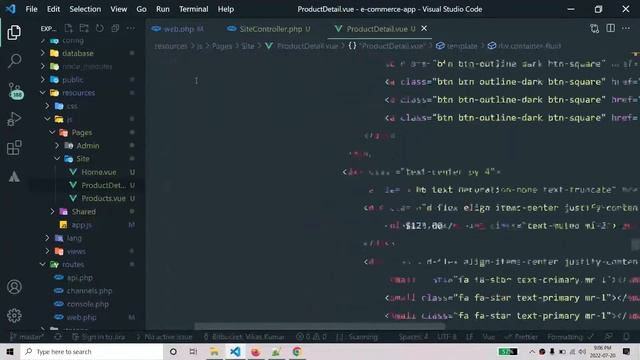Screen dimensions: 640x360
Task: Split the editor to the right
Action: click(611, 28)
